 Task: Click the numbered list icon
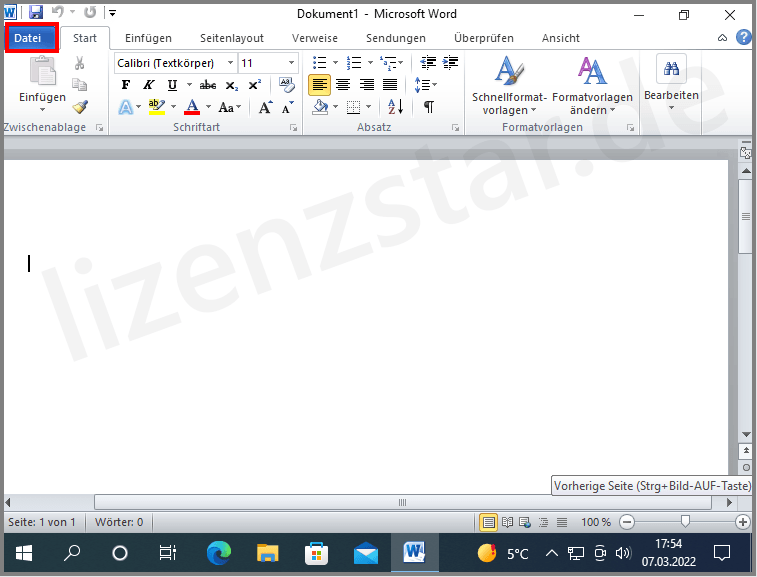click(354, 63)
